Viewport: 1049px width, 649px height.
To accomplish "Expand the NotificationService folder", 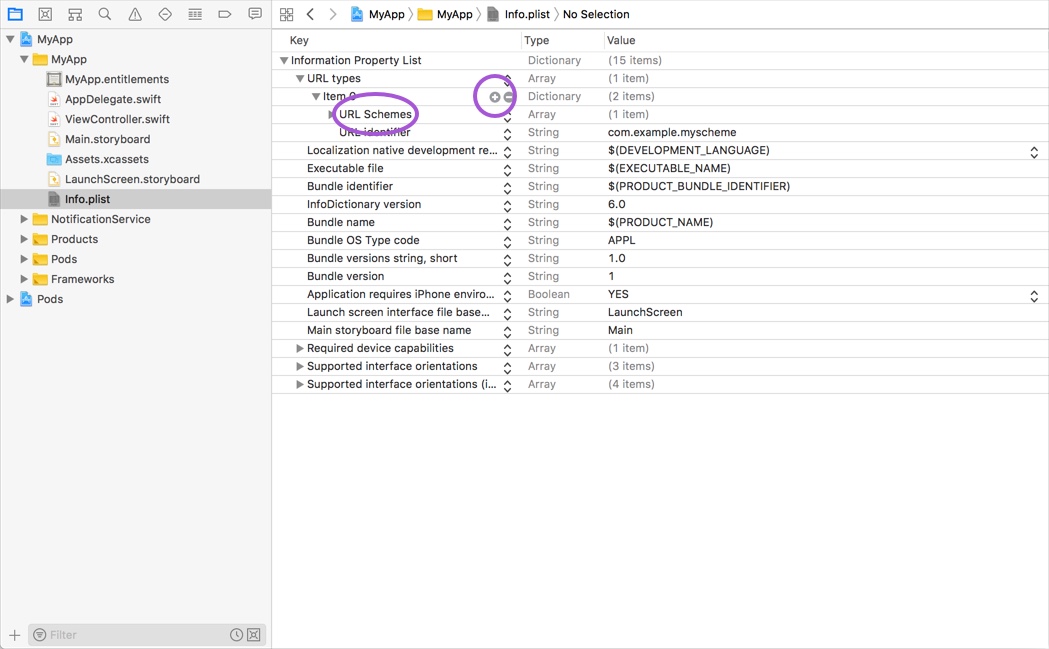I will click(24, 219).
